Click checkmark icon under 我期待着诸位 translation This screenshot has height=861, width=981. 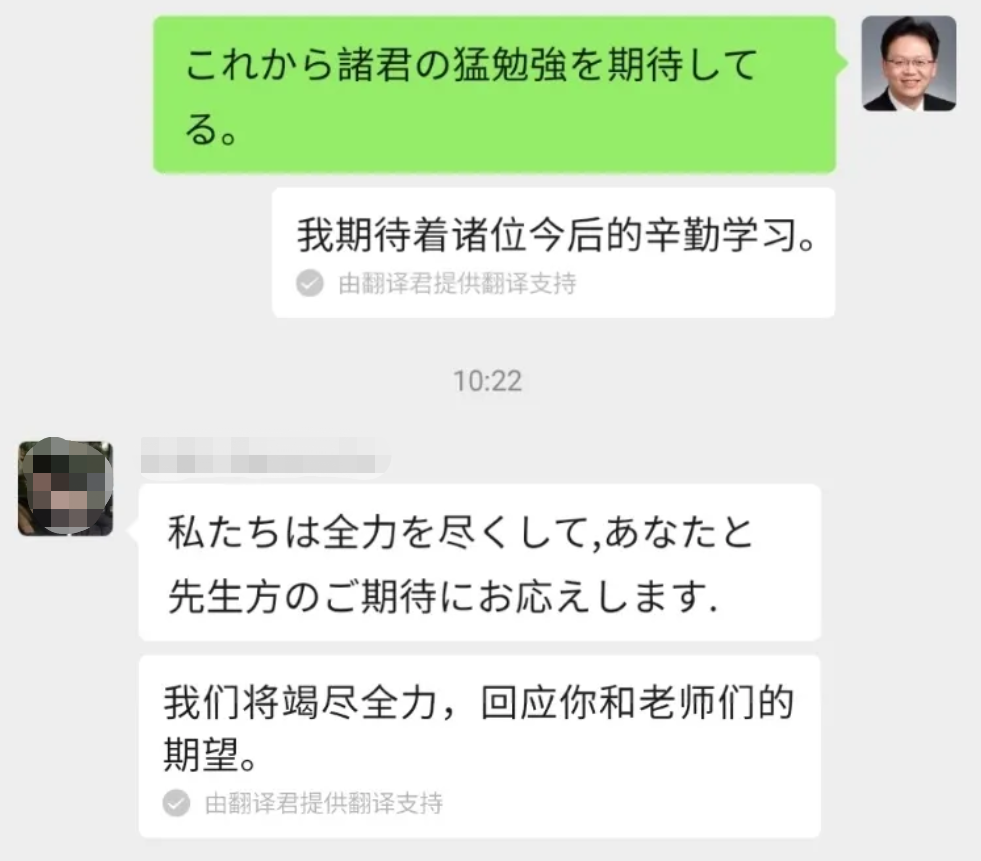tap(310, 283)
